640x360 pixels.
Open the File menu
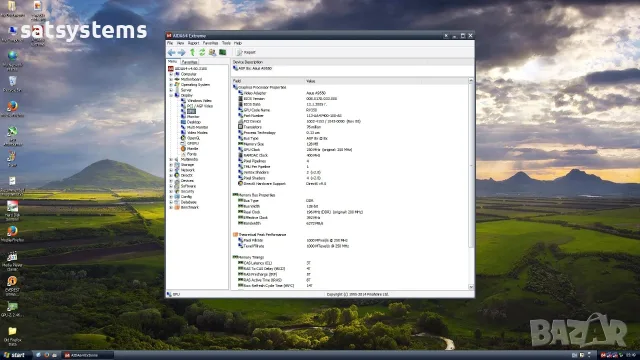point(170,43)
